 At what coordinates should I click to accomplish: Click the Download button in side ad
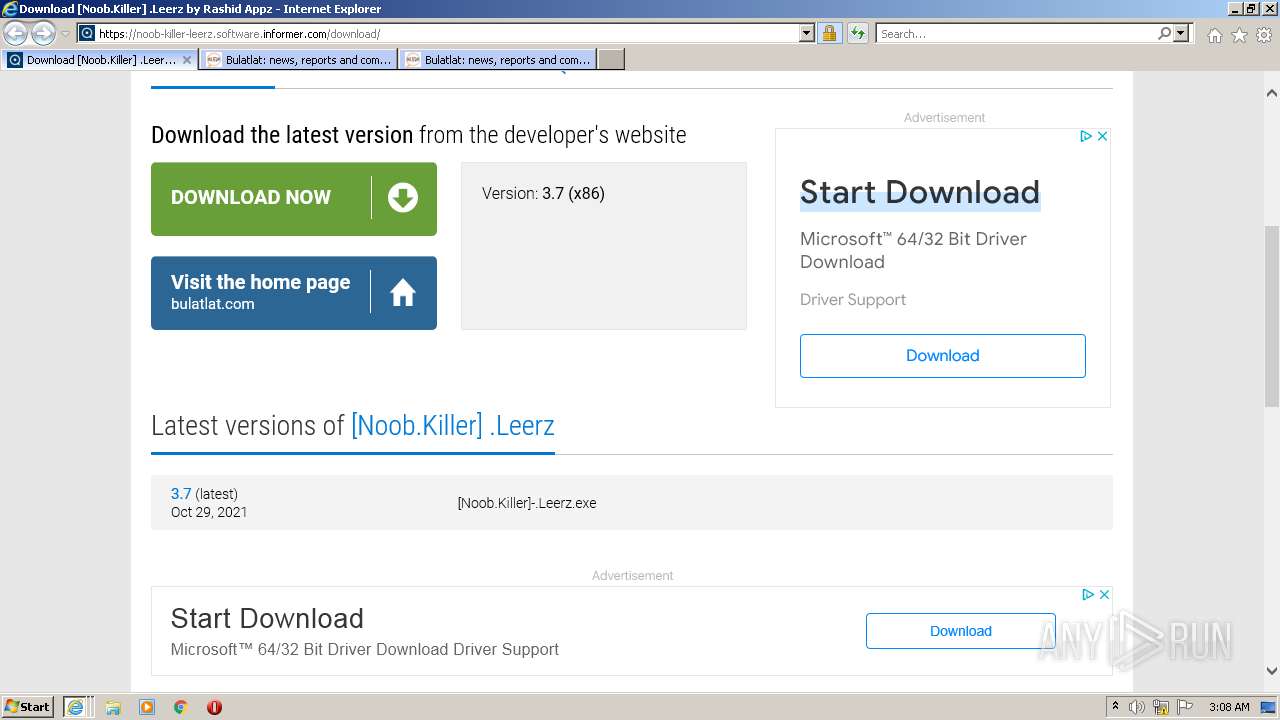pos(943,356)
